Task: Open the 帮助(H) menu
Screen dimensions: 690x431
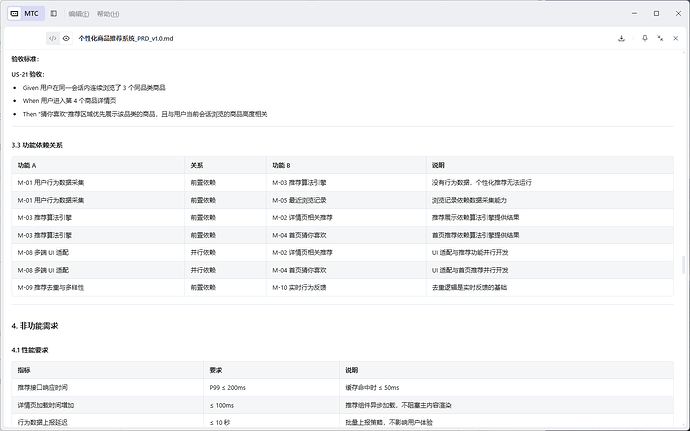Action: coord(108,14)
